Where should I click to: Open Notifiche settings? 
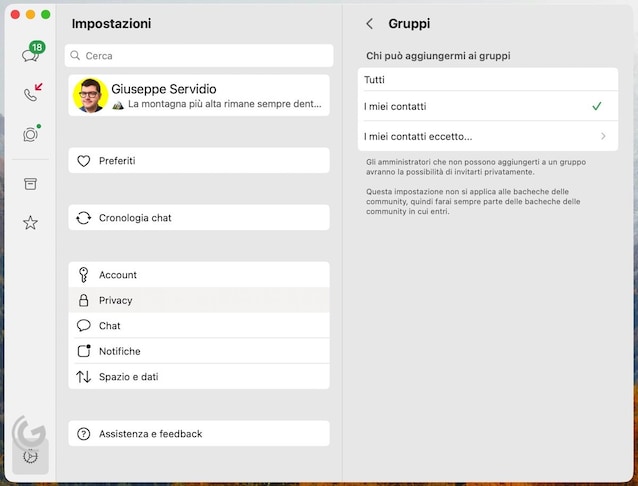(x=198, y=351)
